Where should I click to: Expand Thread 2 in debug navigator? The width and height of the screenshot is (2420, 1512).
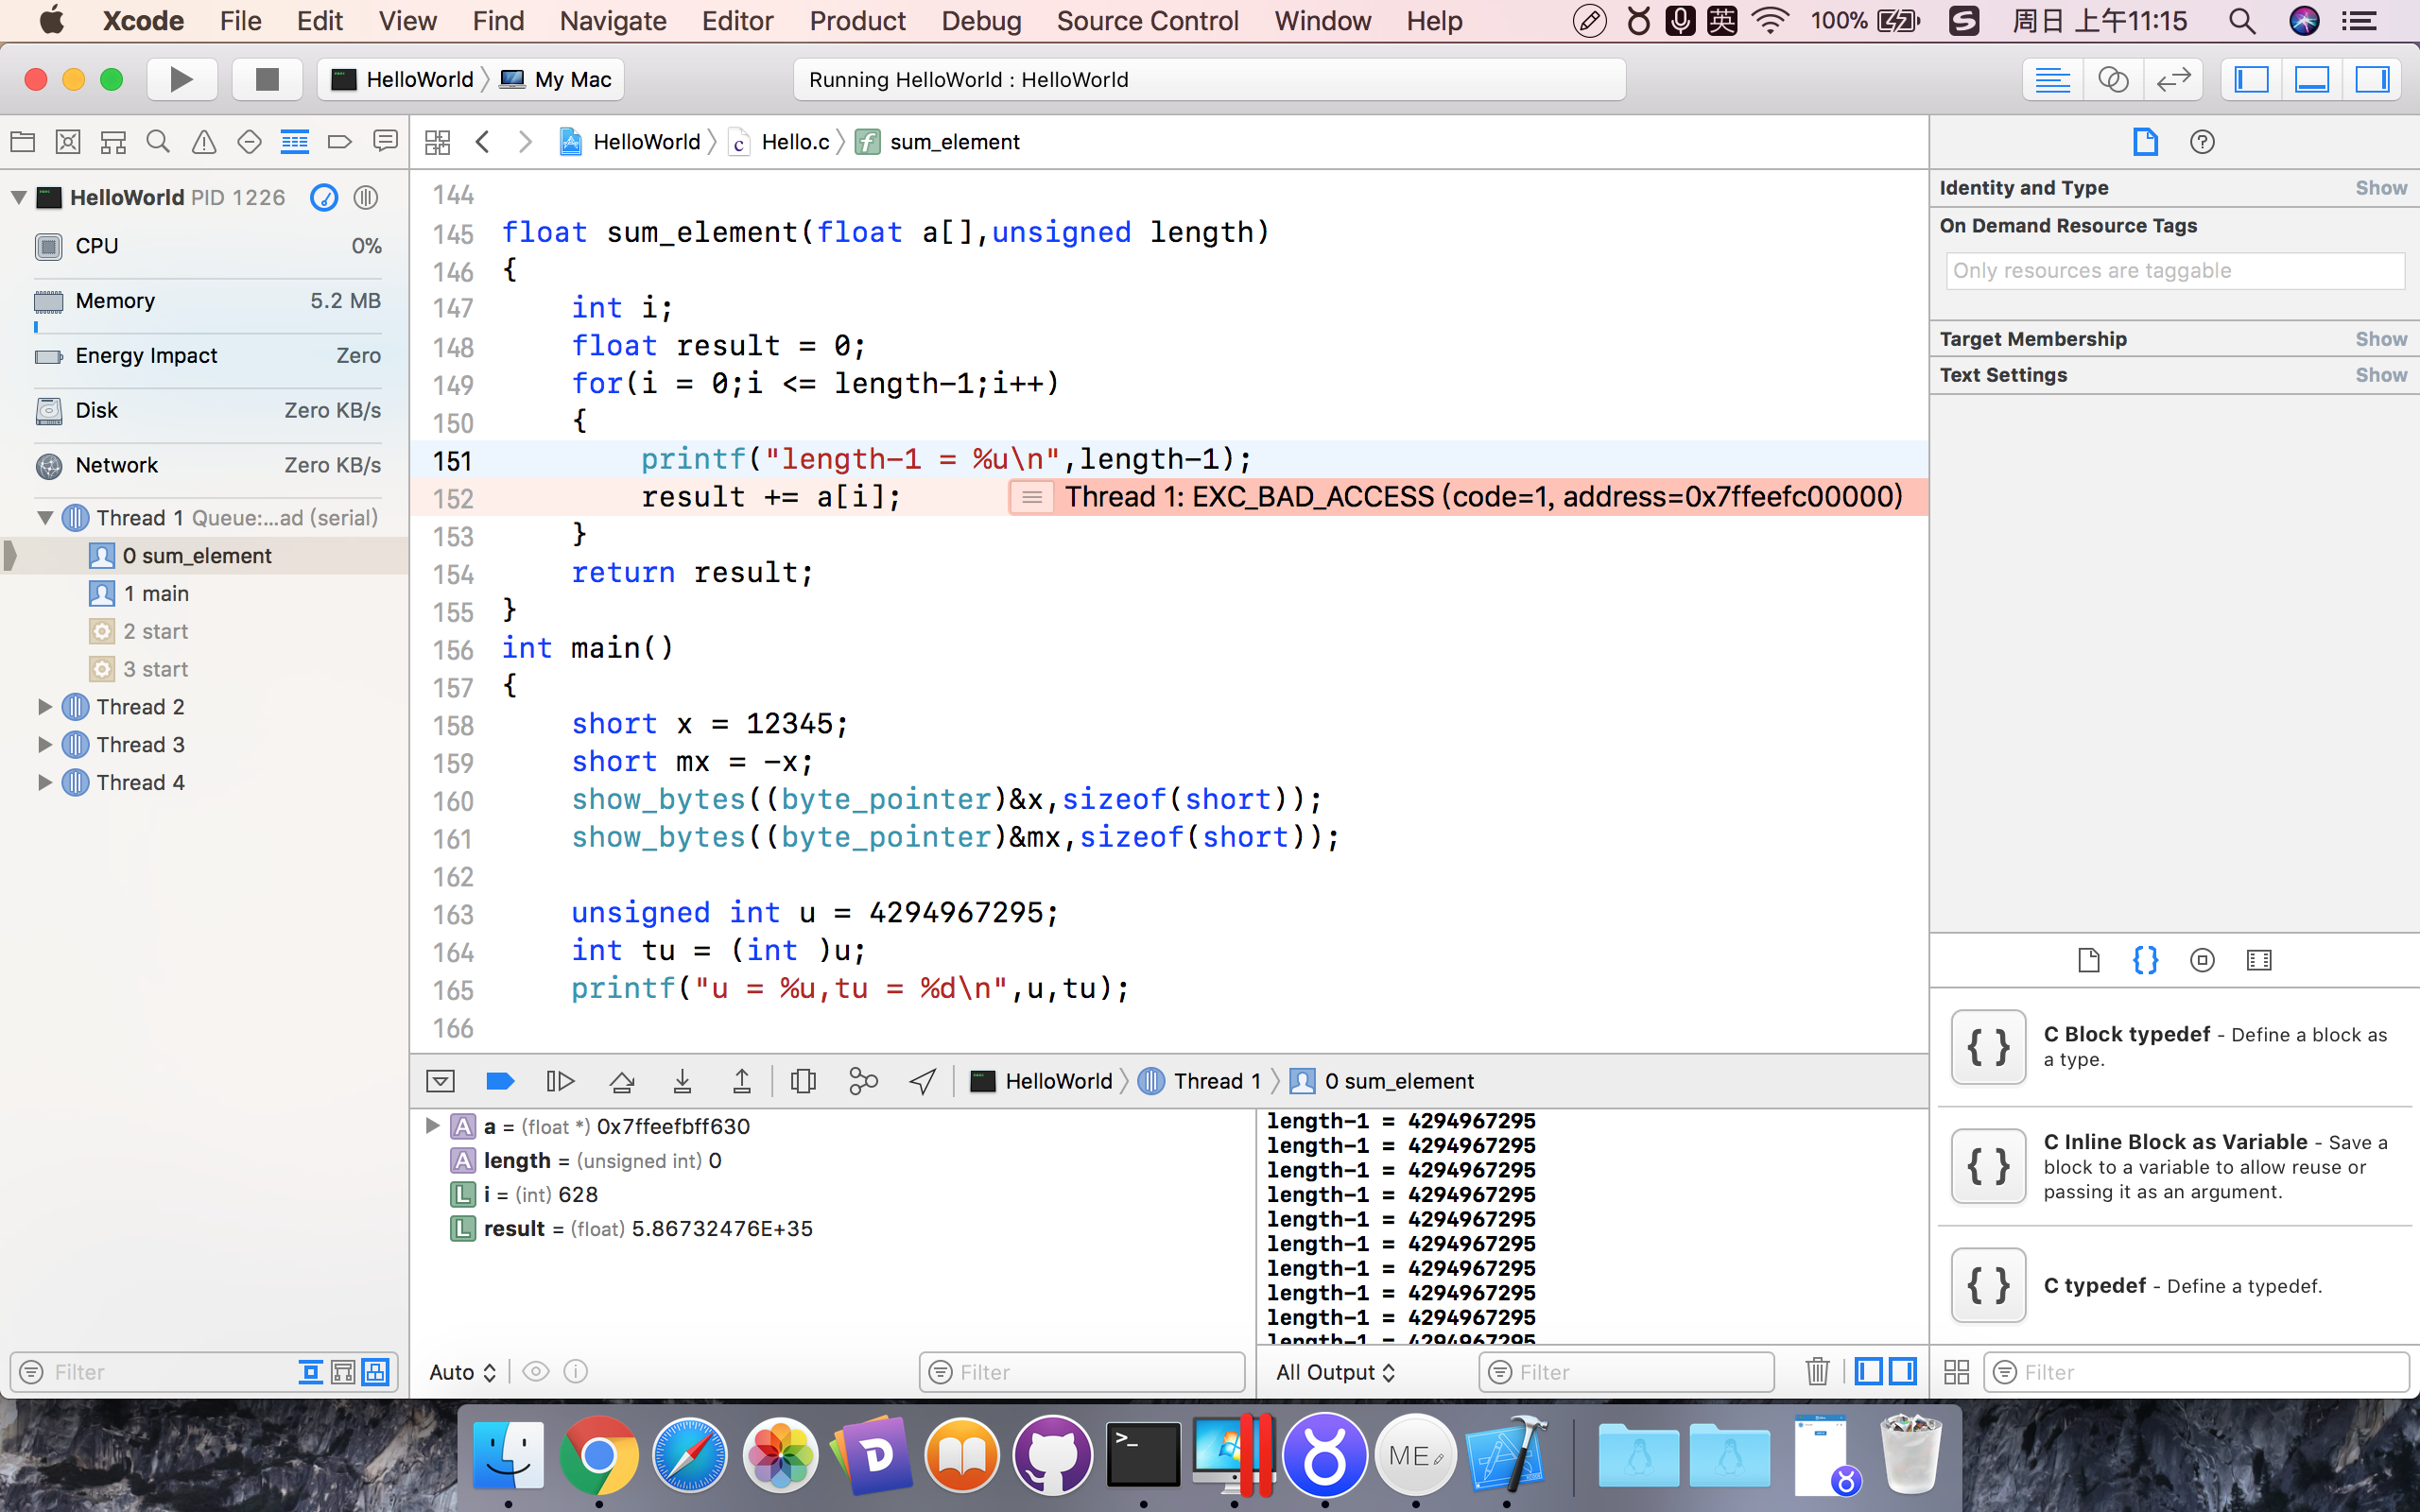pyautogui.click(x=44, y=707)
